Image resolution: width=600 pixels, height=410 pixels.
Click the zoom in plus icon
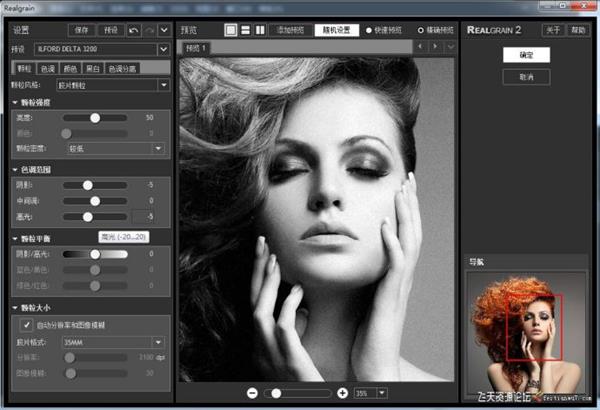tap(342, 394)
